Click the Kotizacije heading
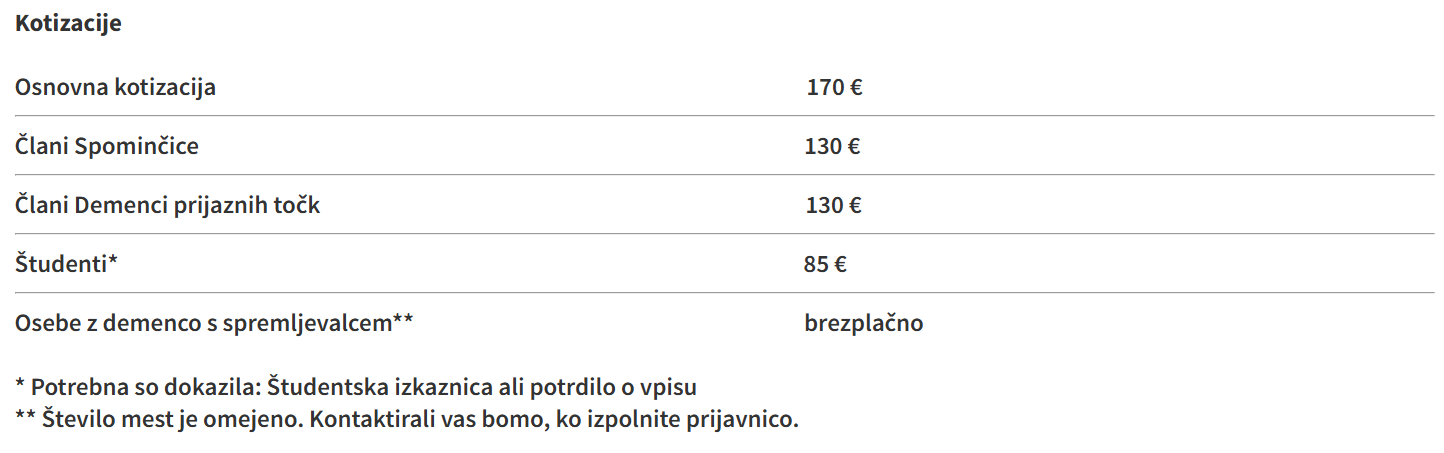Image resolution: width=1444 pixels, height=453 pixels. [68, 23]
